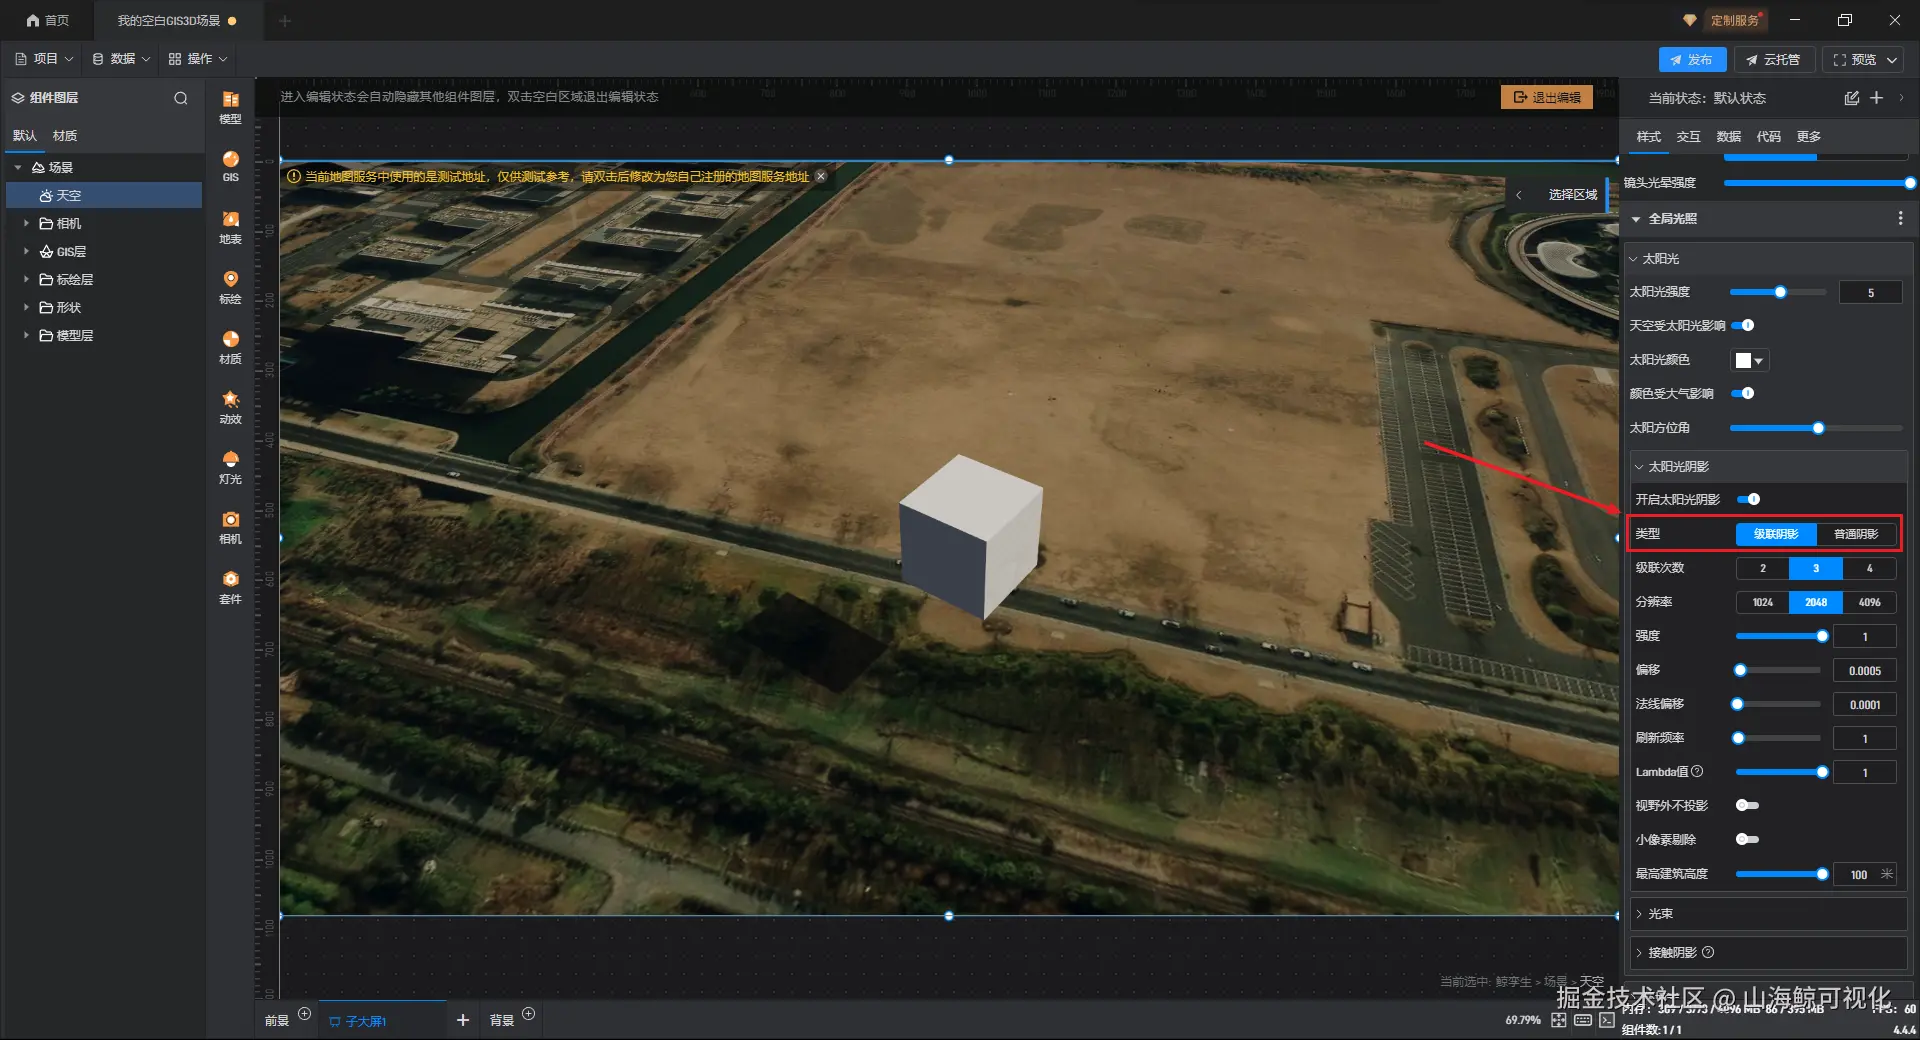
Task: Toggle 颜色受大气影响 switch
Action: point(1743,393)
